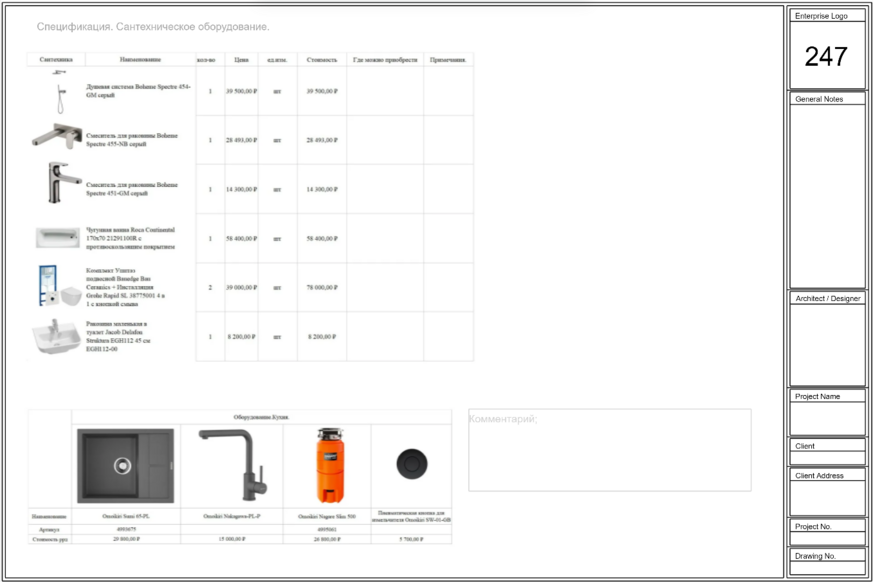Click the price cell '28 493,00 ₽' in Цена column
The image size is (873, 582).
pyautogui.click(x=241, y=140)
